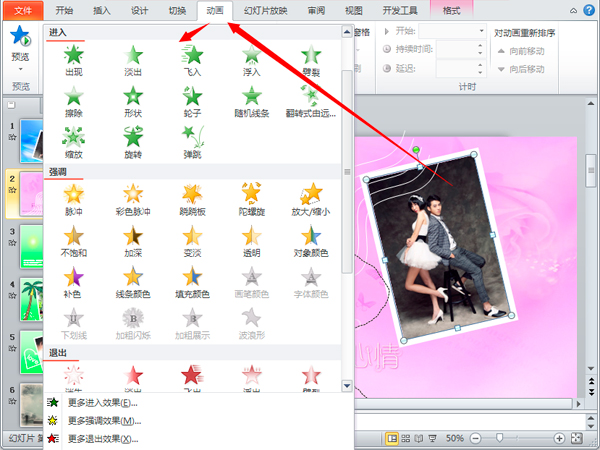
Task: Switch to the 开始 ribbon tab
Action: pos(64,11)
